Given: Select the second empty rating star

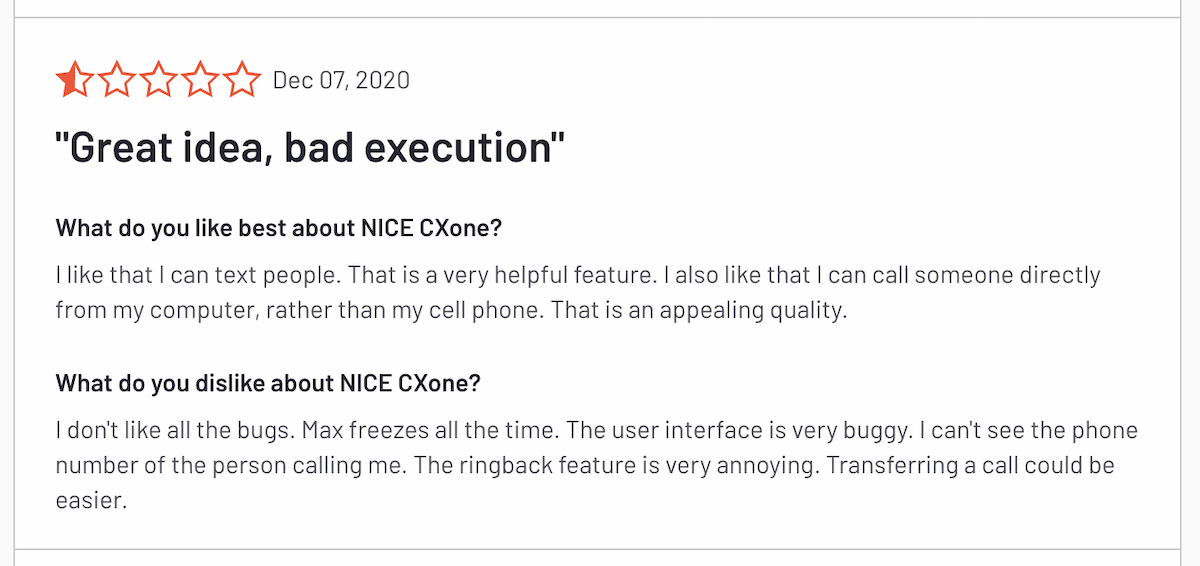Looking at the screenshot, I should point(117,80).
